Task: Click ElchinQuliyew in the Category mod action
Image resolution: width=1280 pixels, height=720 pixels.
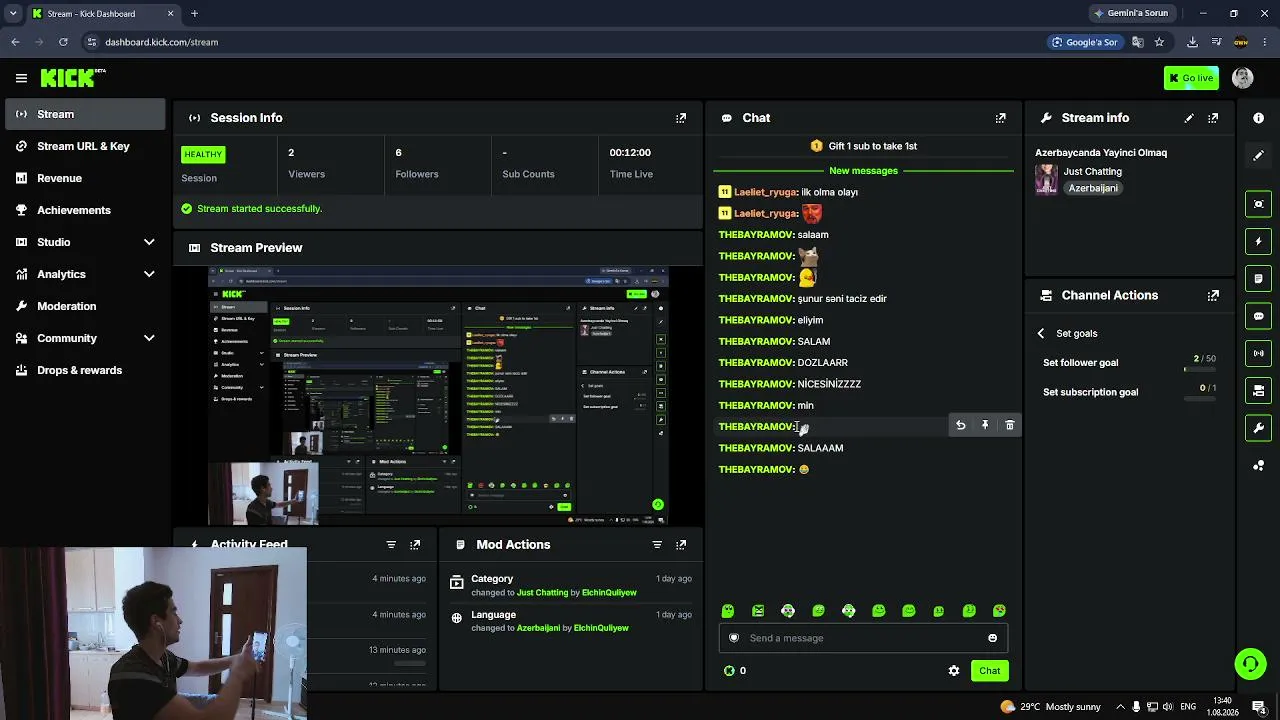Action: (x=609, y=593)
